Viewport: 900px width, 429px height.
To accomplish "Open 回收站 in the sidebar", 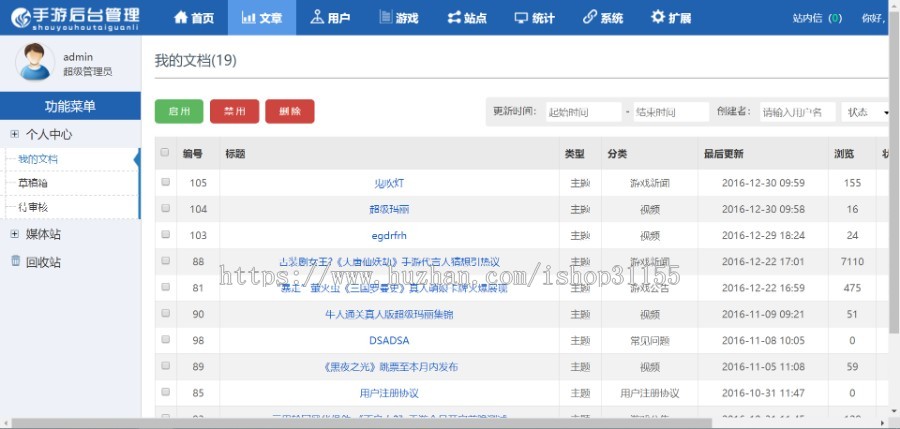I will pos(43,262).
